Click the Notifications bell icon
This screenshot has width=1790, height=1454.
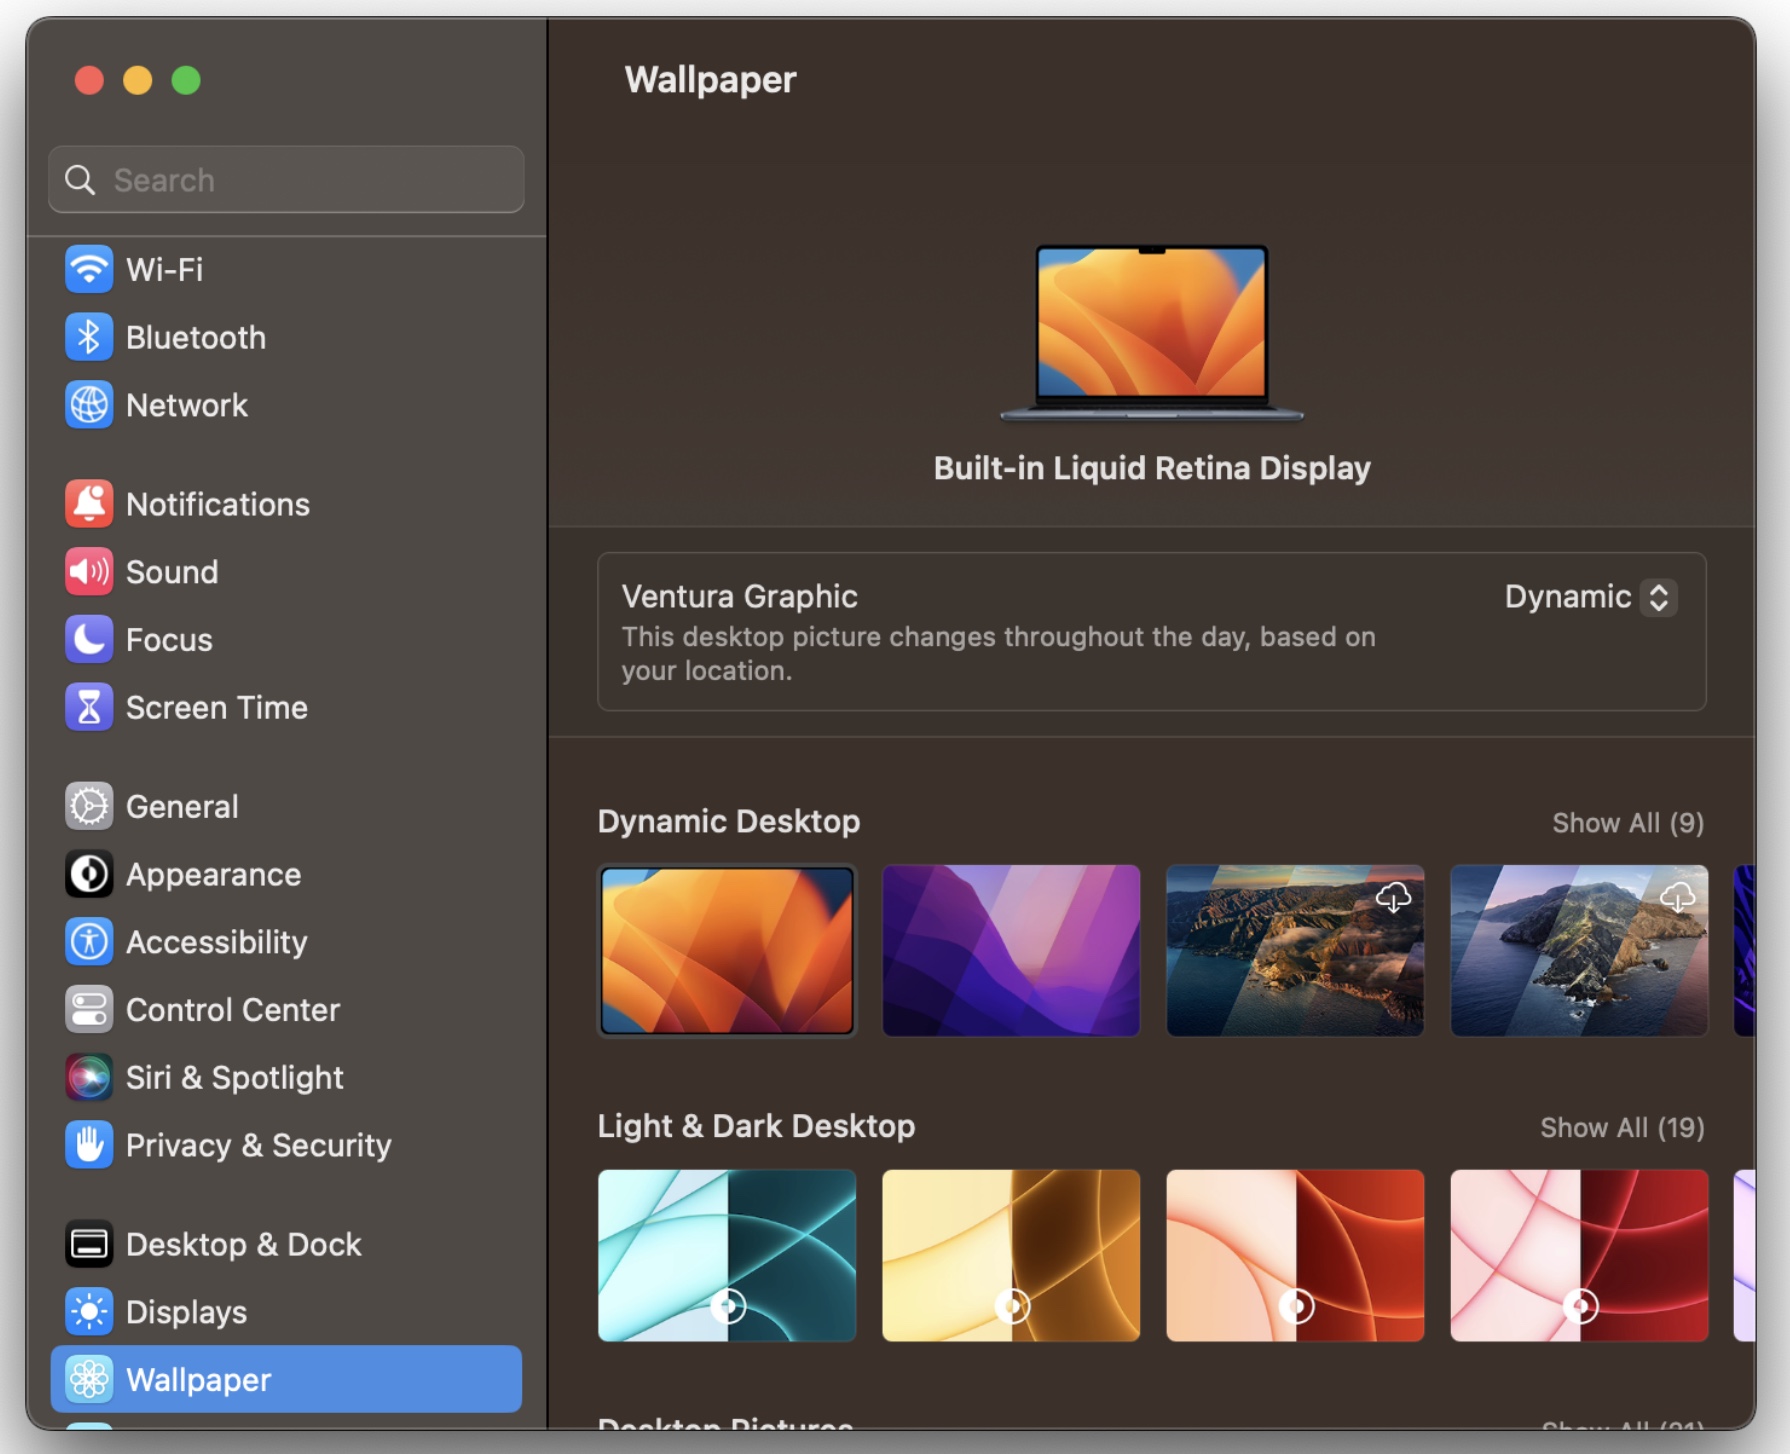(x=89, y=504)
